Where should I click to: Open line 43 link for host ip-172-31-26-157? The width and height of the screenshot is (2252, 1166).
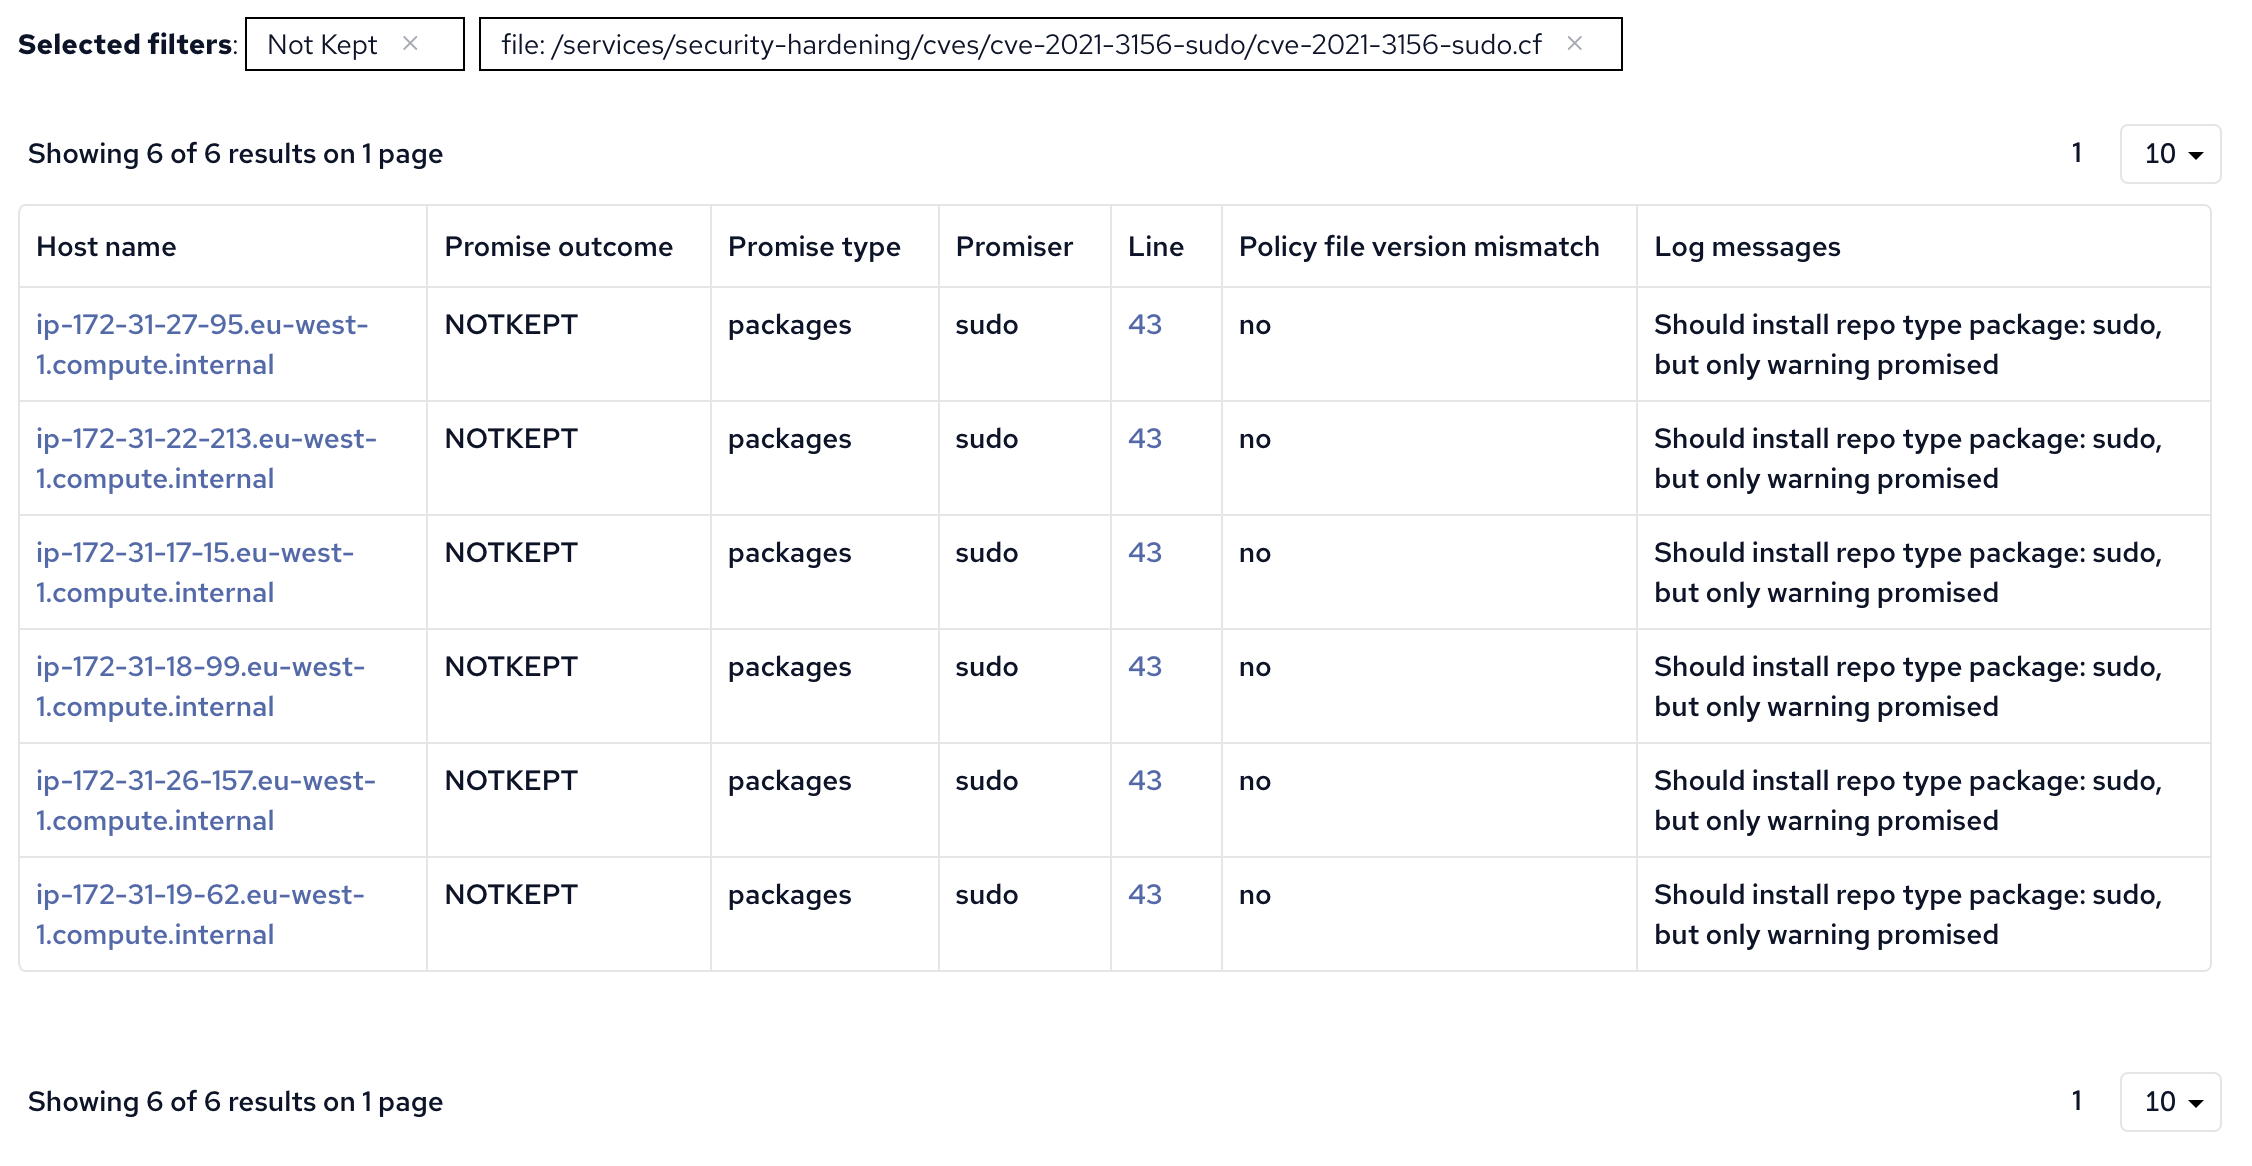click(1145, 781)
